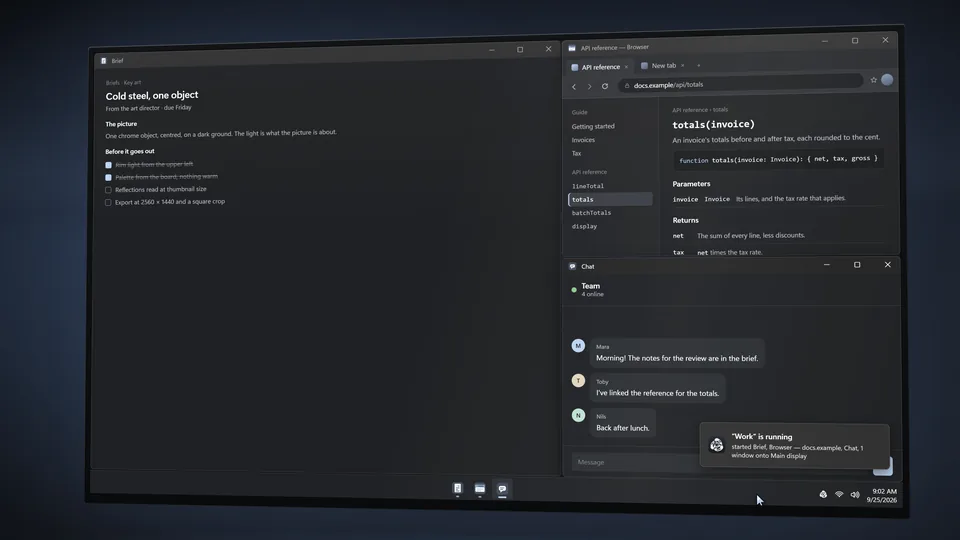Image resolution: width=960 pixels, height=540 pixels.
Task: Click the Invoice type in Parameters
Action: [x=716, y=199]
